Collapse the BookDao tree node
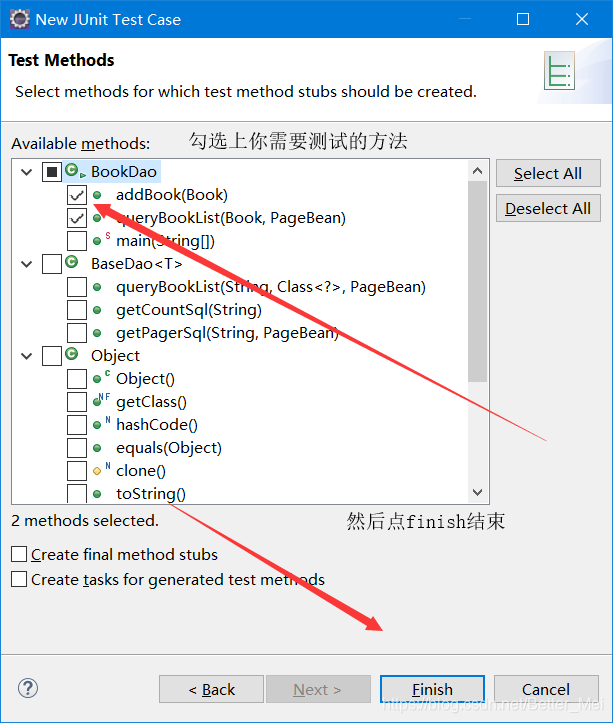The image size is (613, 723). click(27, 172)
